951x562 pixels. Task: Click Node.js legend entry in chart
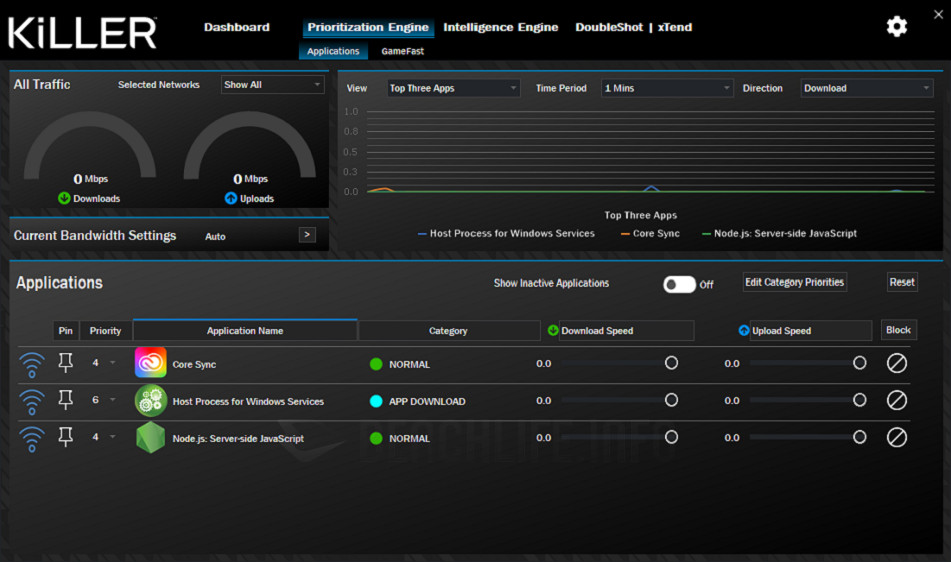tap(779, 233)
